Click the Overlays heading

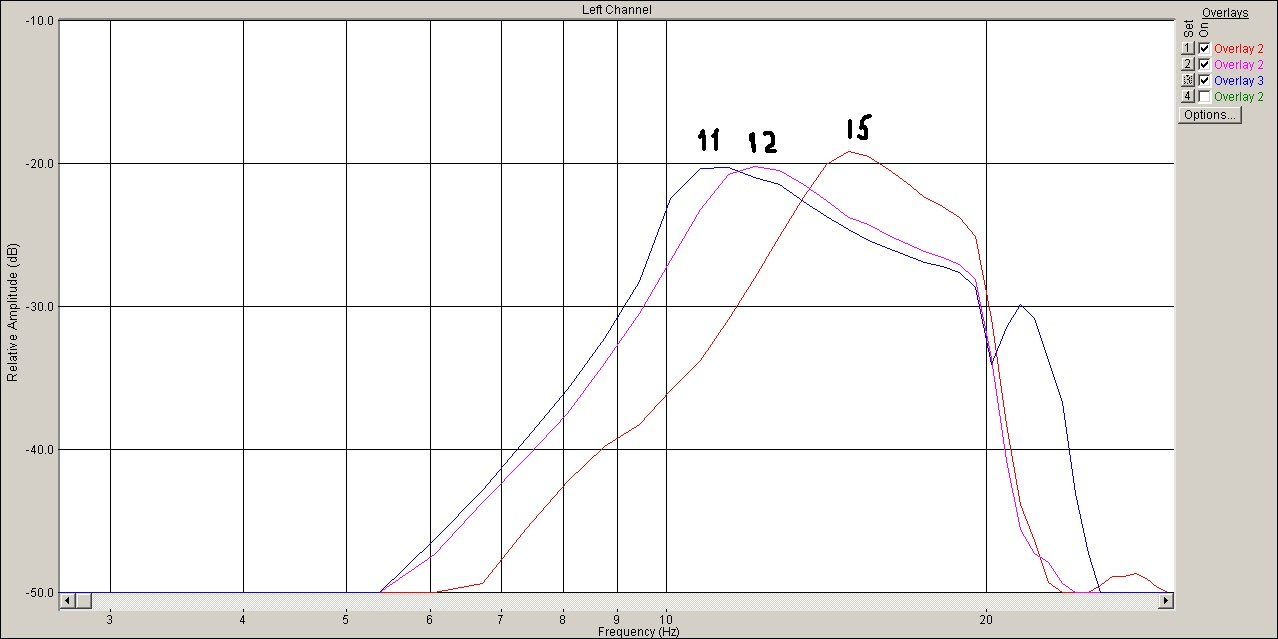pos(1225,13)
